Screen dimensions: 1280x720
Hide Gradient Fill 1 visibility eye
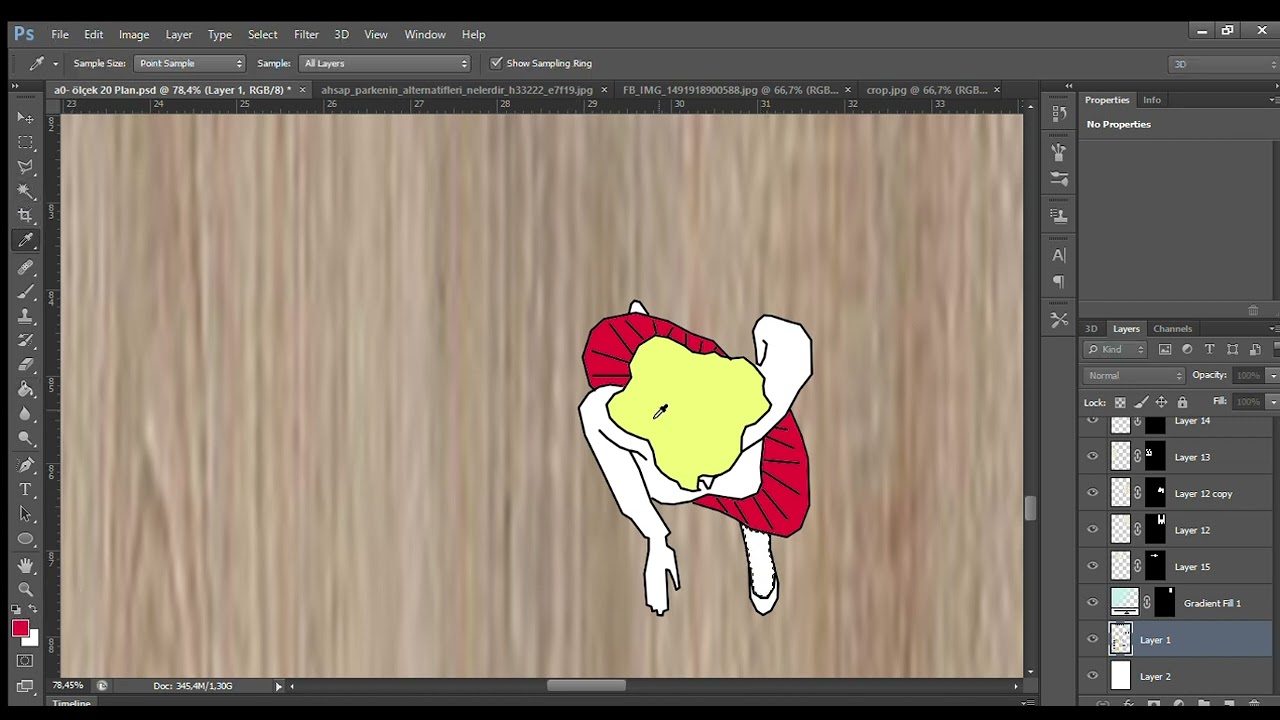click(1092, 603)
